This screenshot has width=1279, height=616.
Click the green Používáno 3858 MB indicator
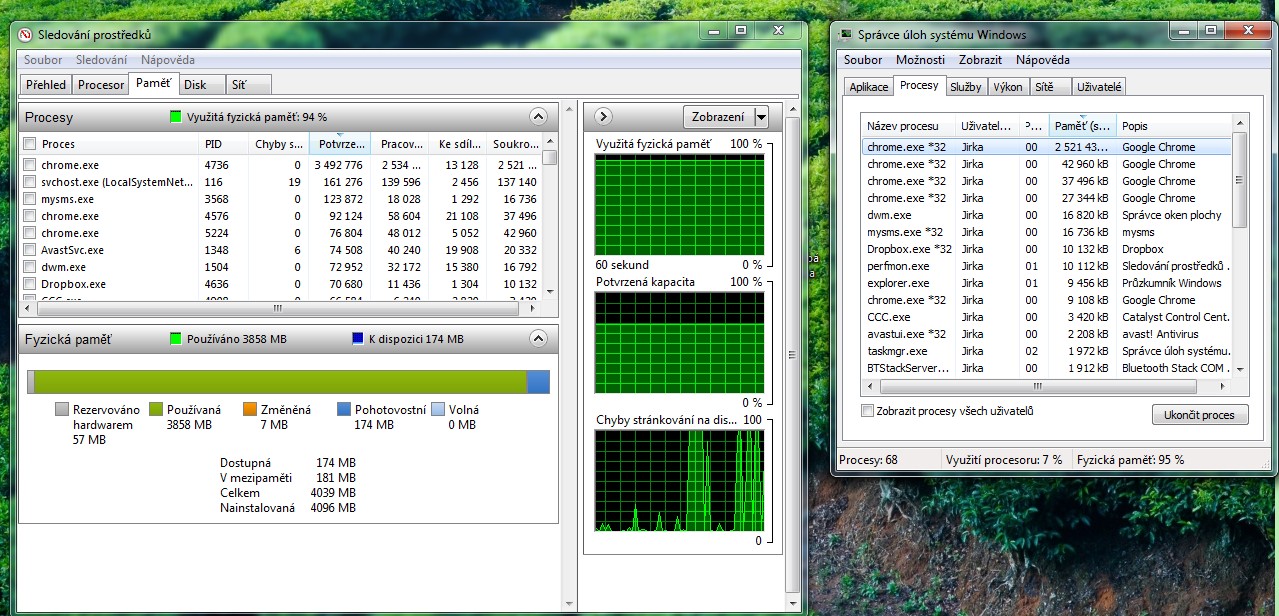pos(178,339)
